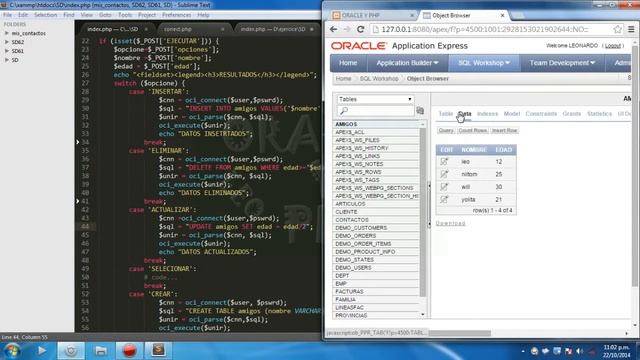Click the Logout link
This screenshot has height=360, width=640.
click(x=613, y=46)
